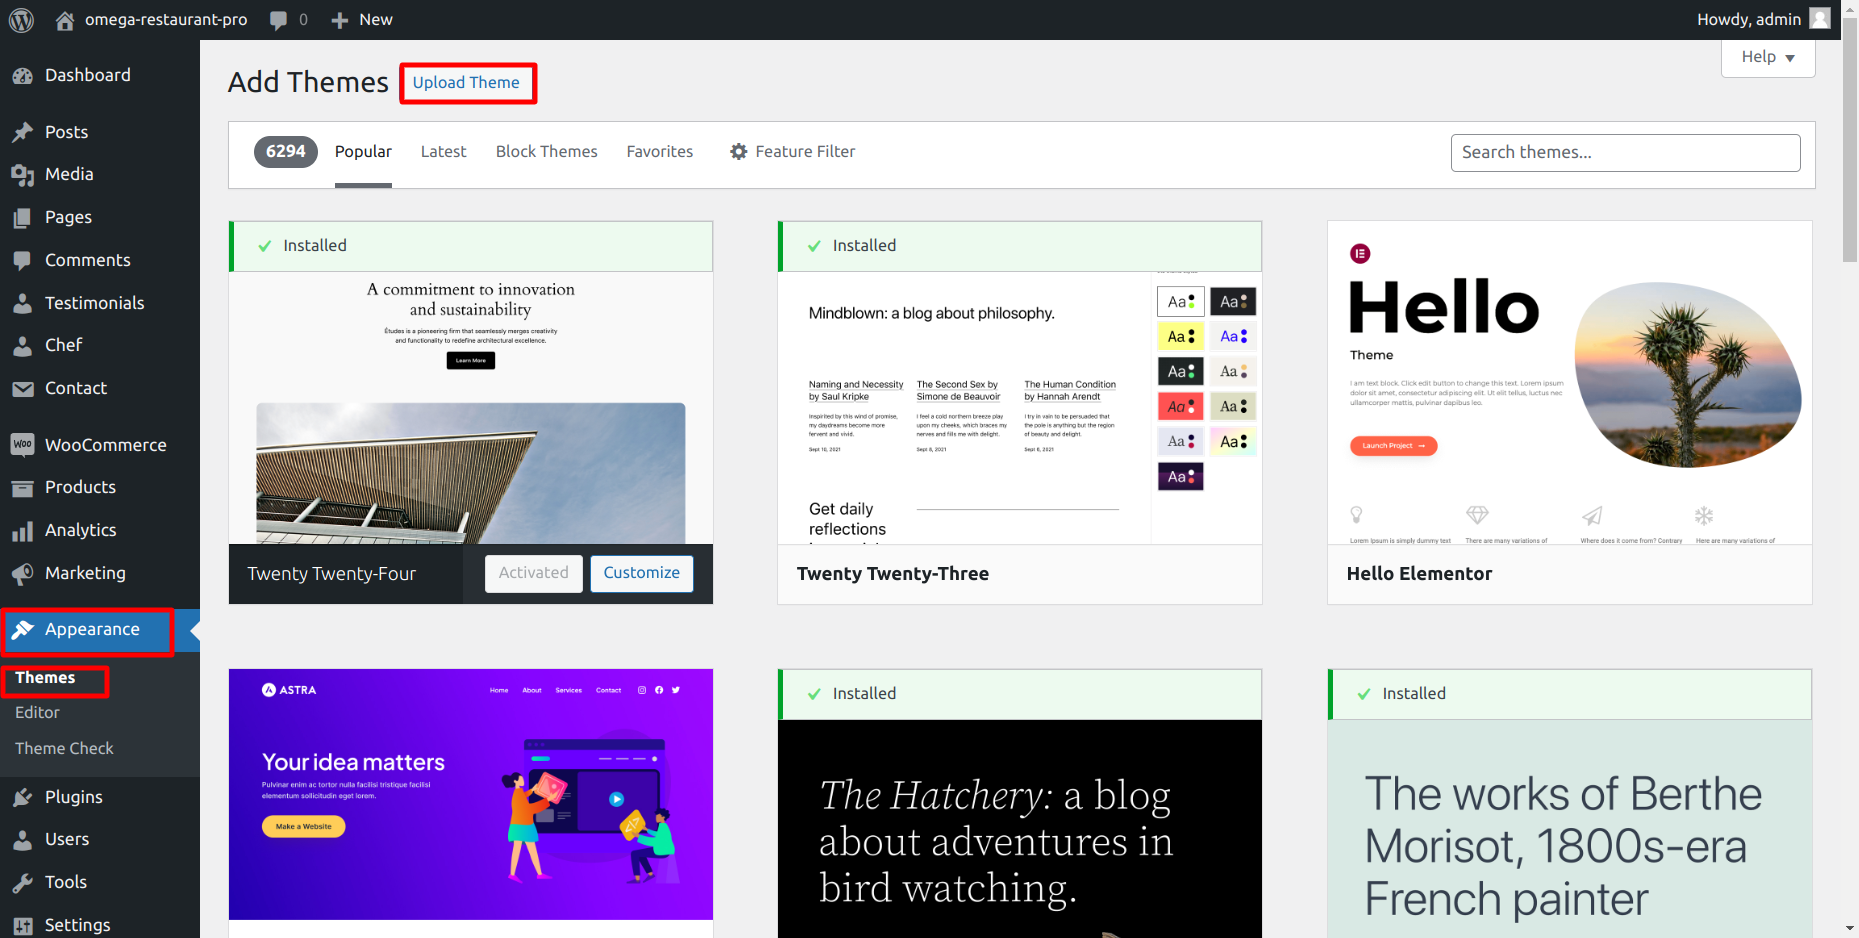Click the Upload Theme button
The image size is (1859, 938).
tap(466, 83)
